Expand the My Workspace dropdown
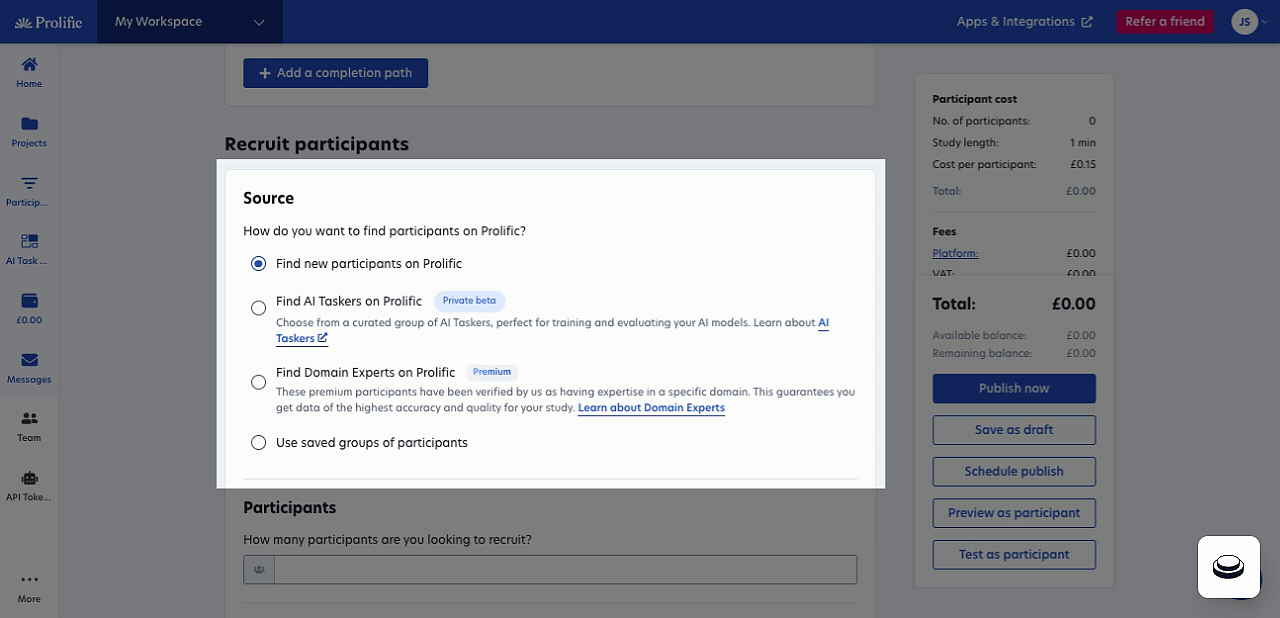Image resolution: width=1280 pixels, height=618 pixels. (x=190, y=21)
